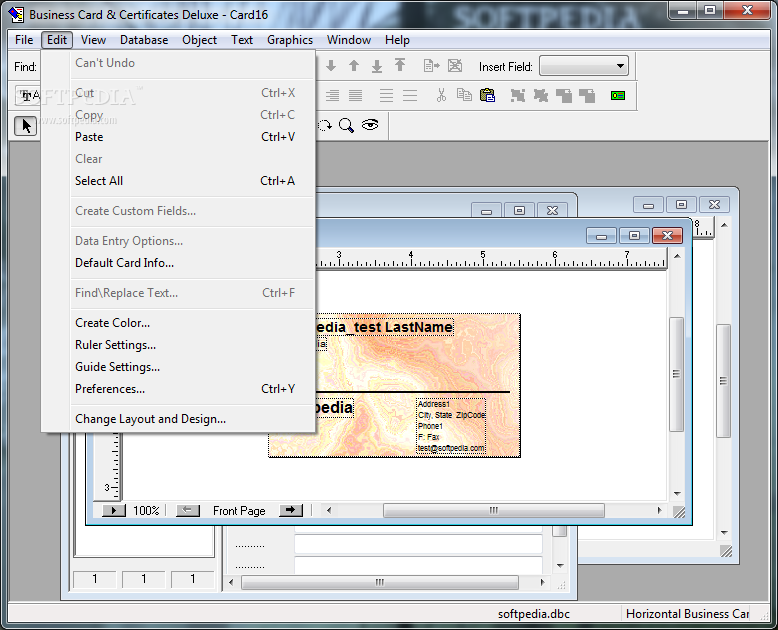Image resolution: width=778 pixels, height=630 pixels.
Task: Click the move to top arrow icon
Action: coord(400,65)
